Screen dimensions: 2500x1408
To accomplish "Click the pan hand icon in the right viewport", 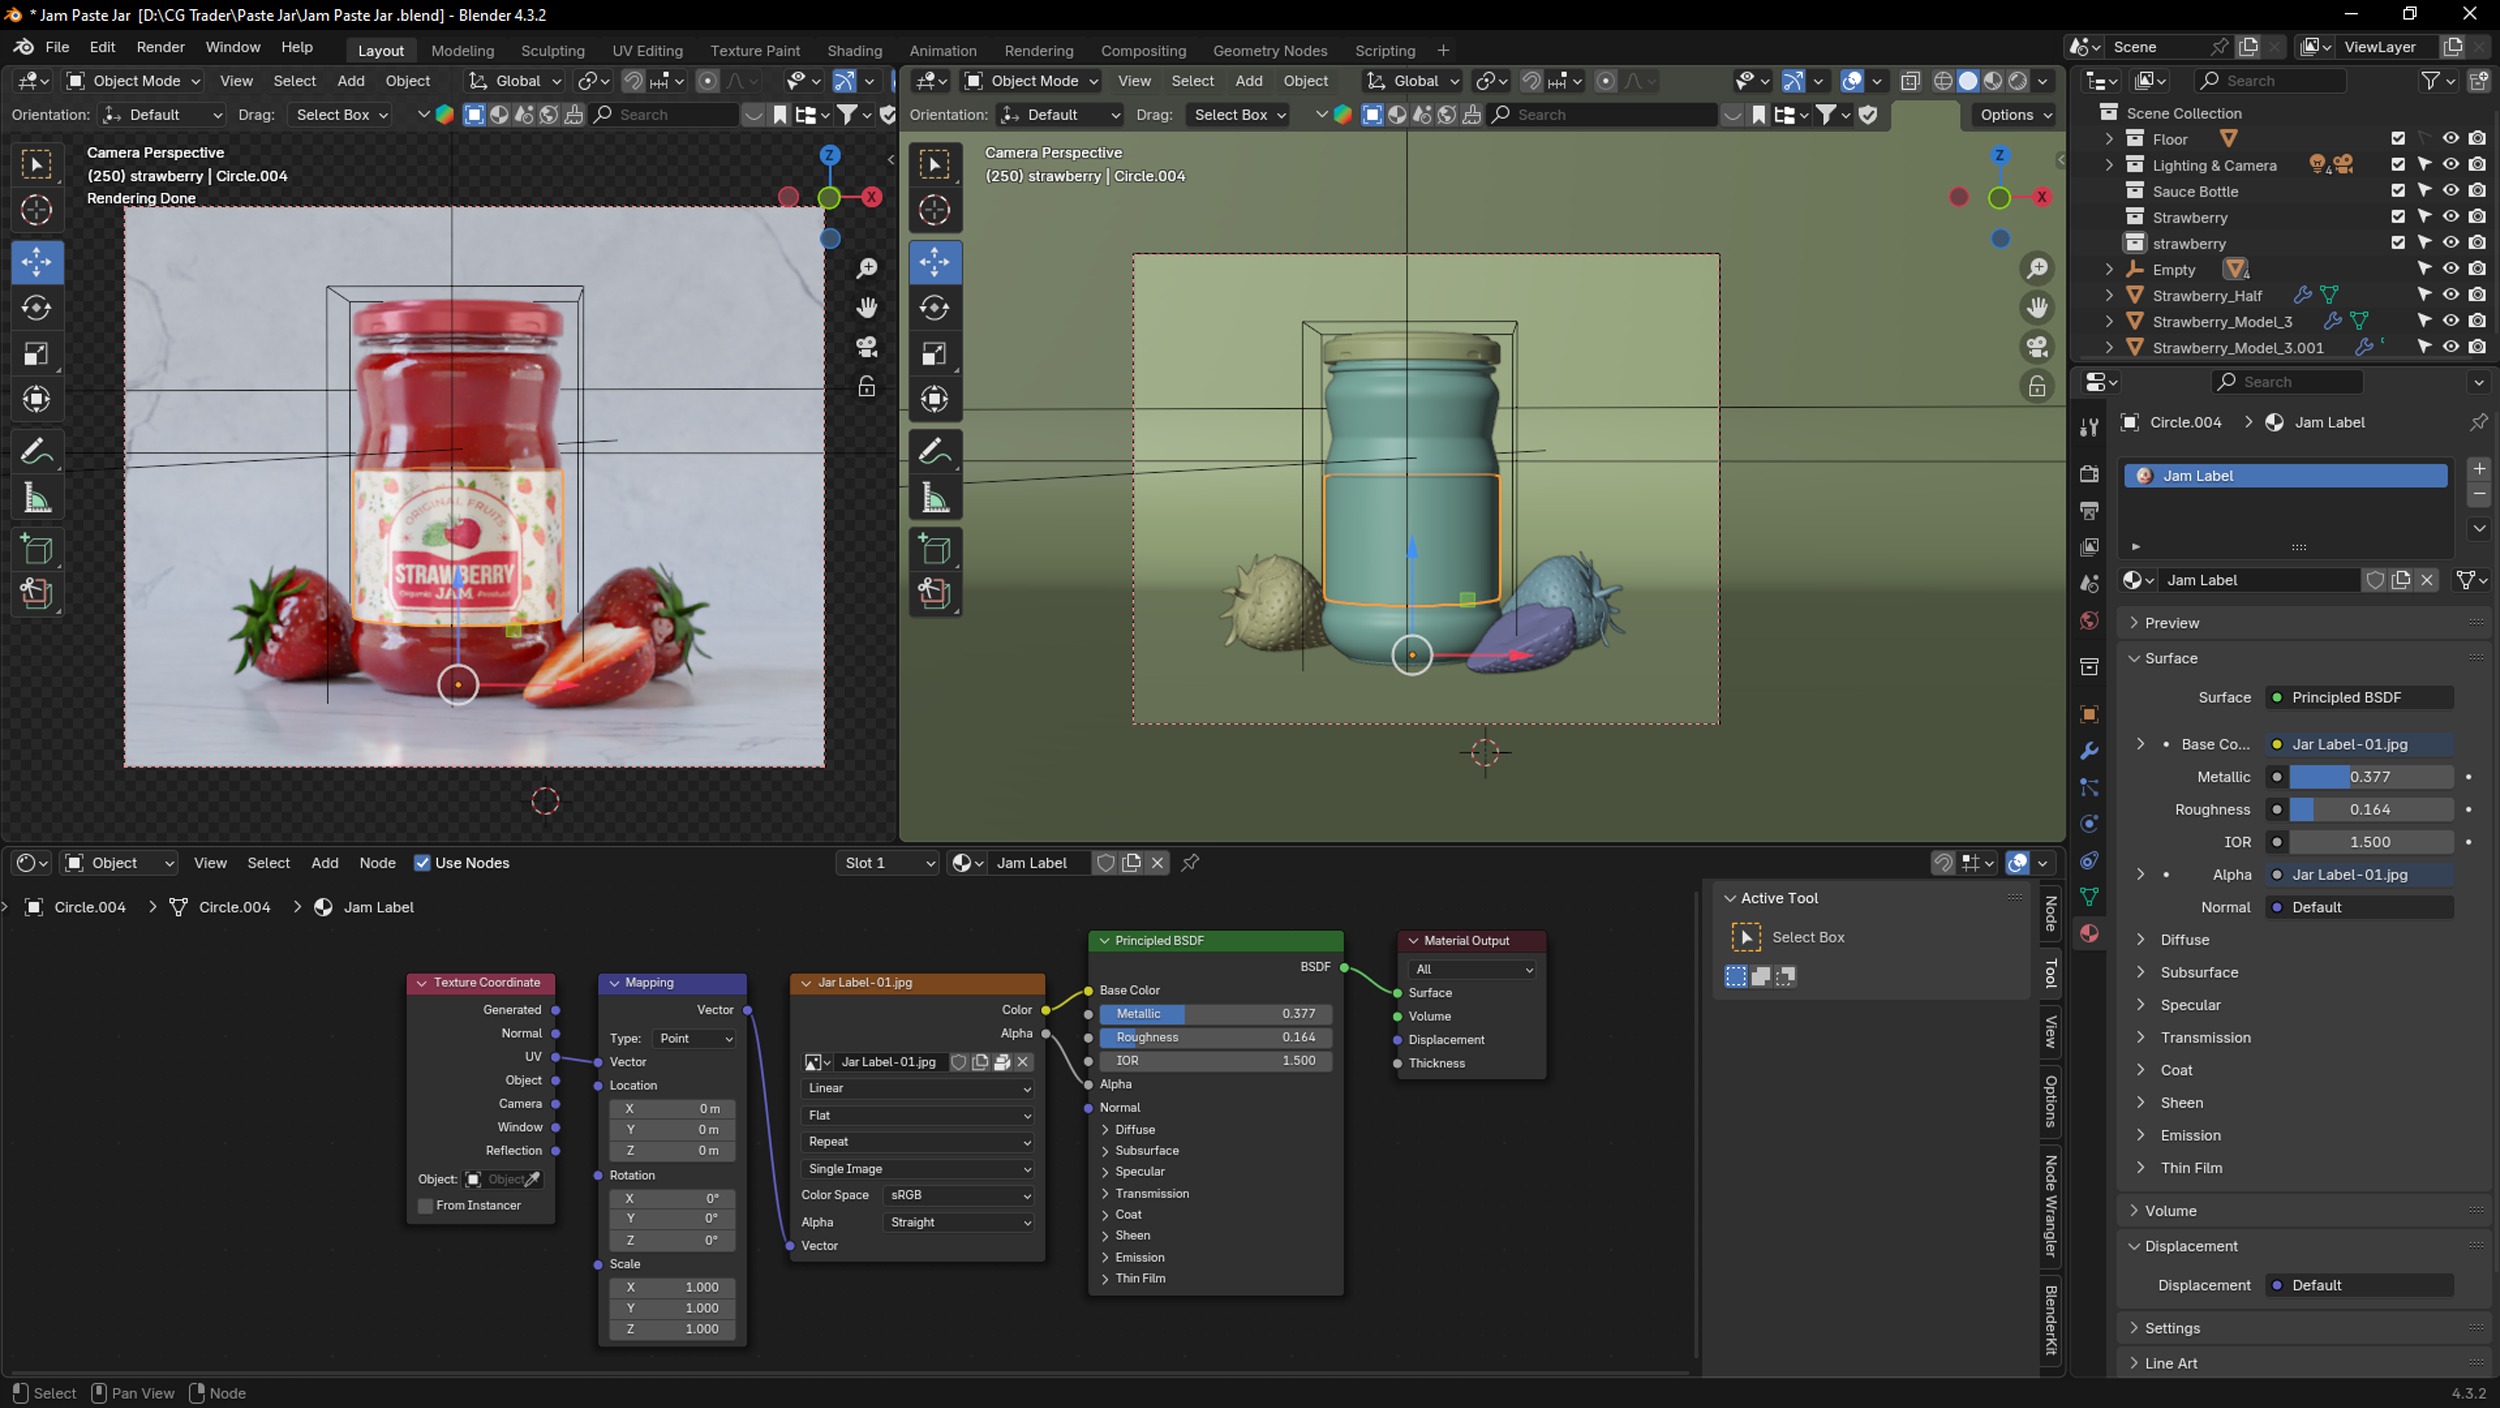I will coord(2037,307).
